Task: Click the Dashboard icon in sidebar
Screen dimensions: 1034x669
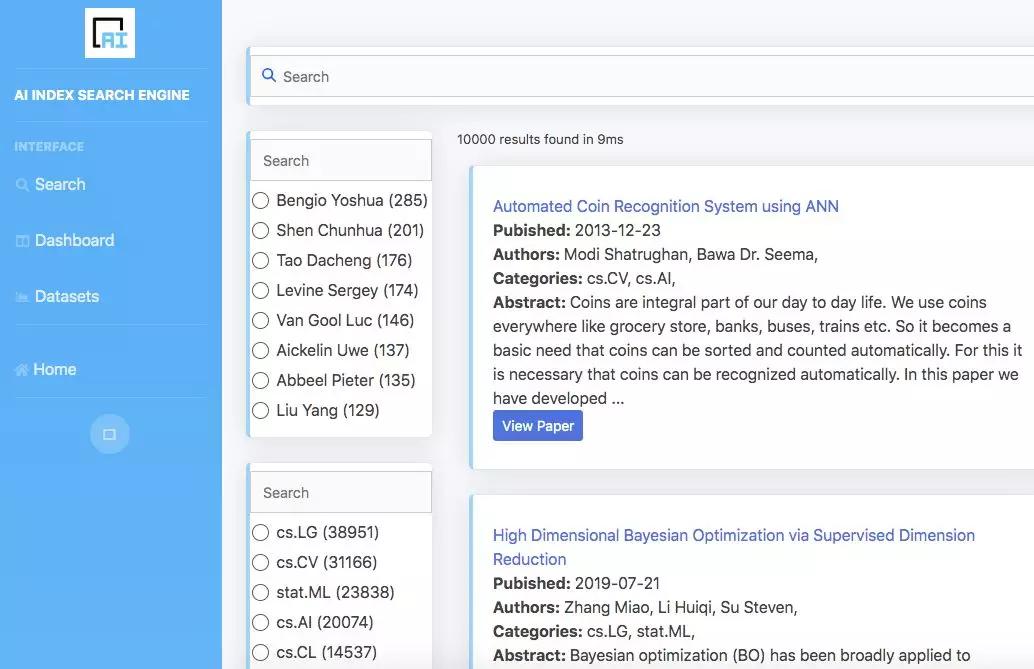Action: pos(22,241)
